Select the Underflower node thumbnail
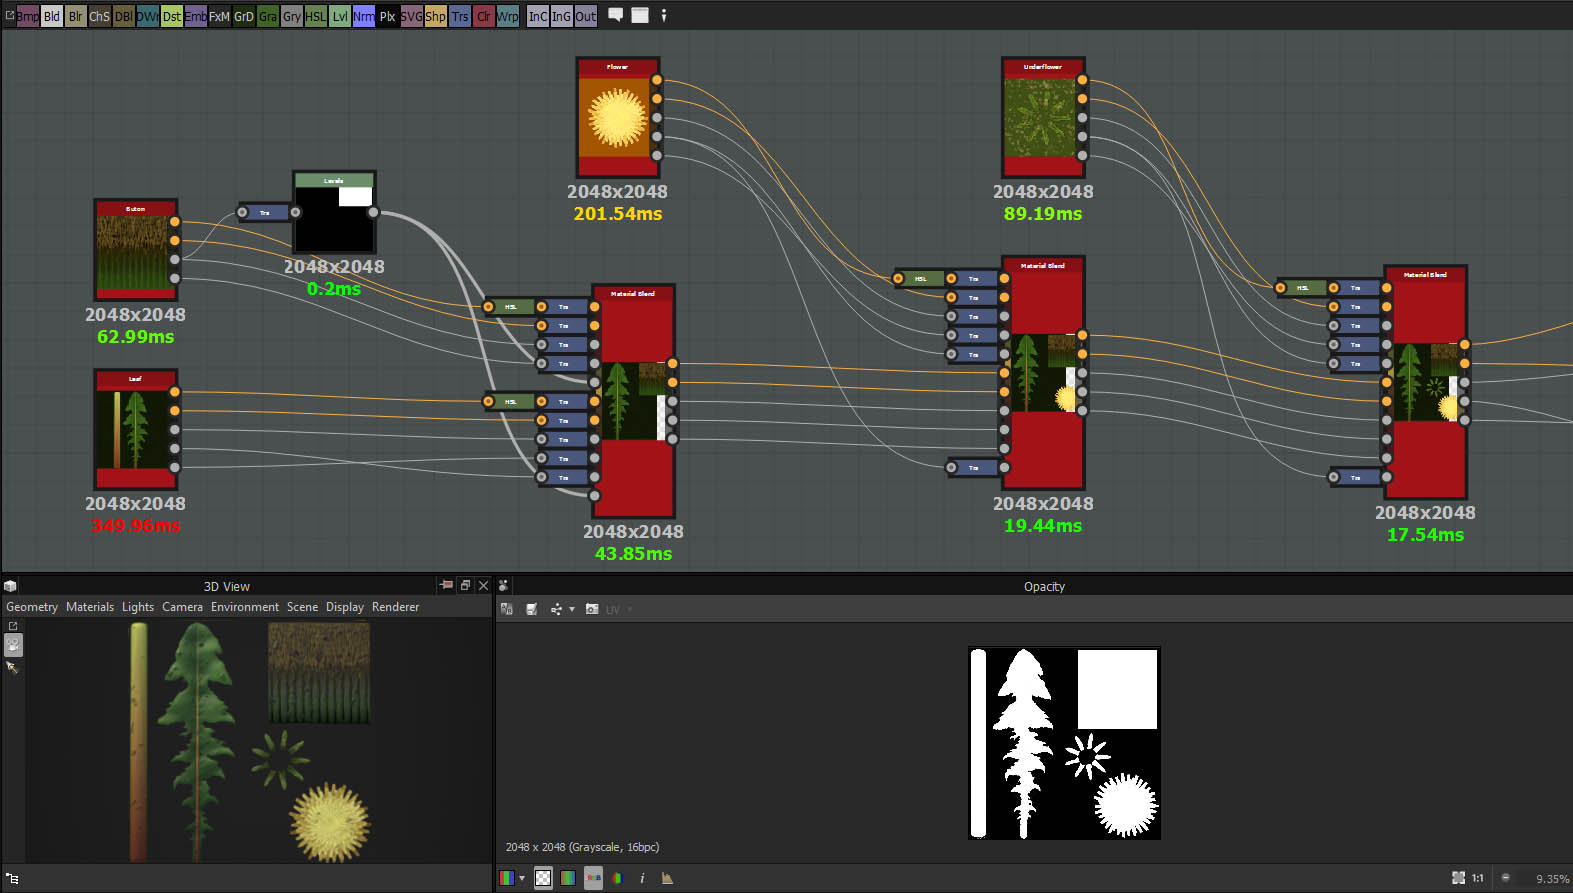Viewport: 1573px width, 893px height. (x=1043, y=117)
